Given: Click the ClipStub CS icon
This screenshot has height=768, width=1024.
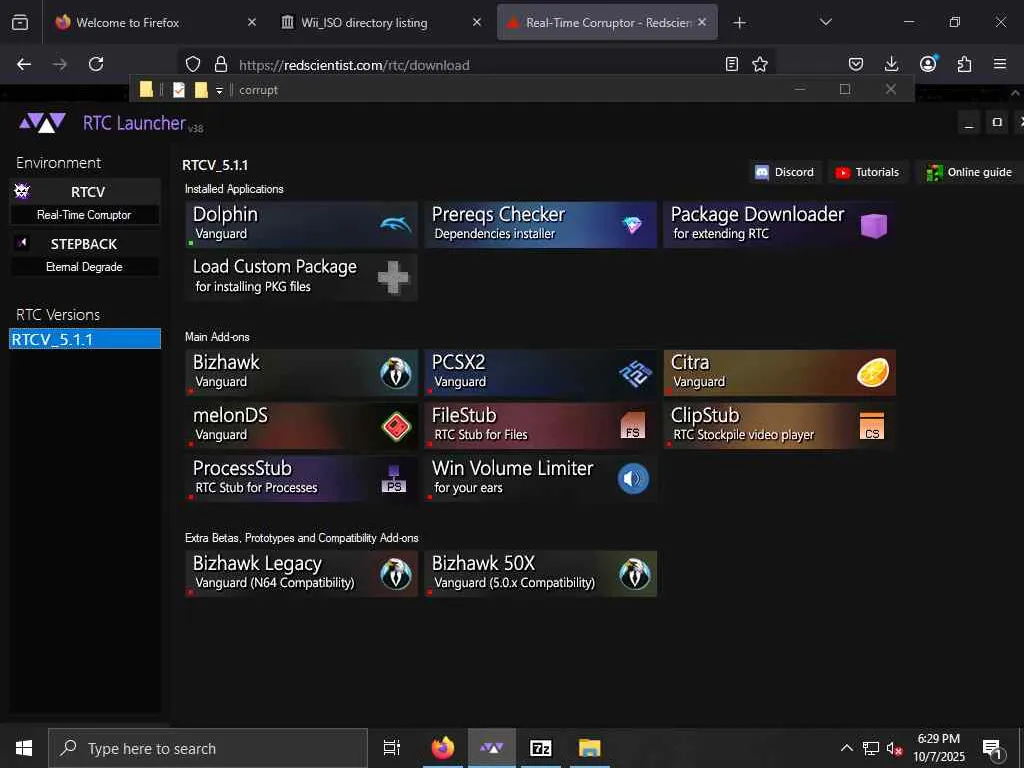Looking at the screenshot, I should pos(872,426).
